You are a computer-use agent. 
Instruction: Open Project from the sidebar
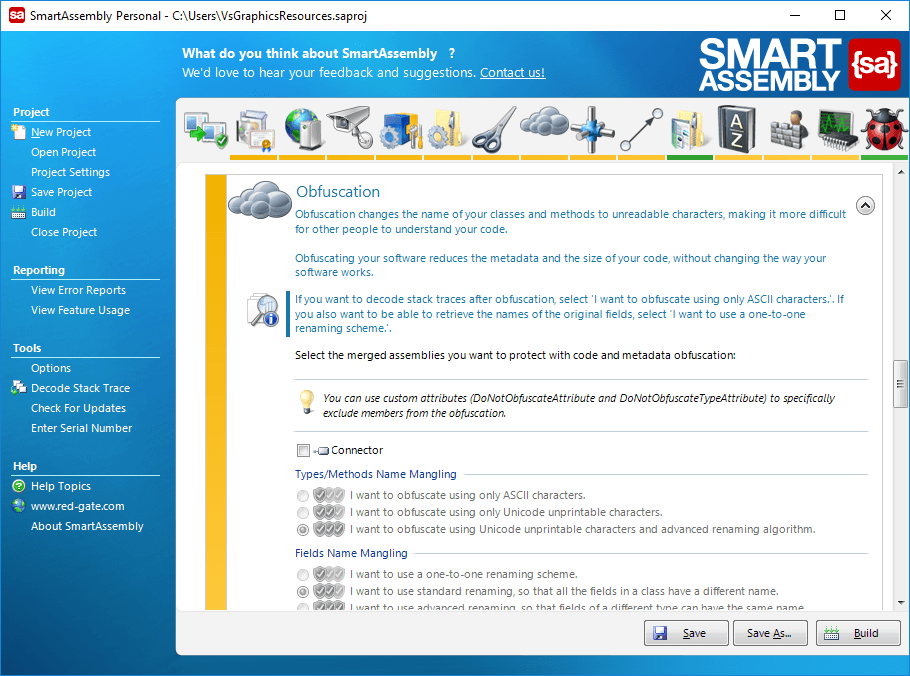pyautogui.click(x=63, y=152)
